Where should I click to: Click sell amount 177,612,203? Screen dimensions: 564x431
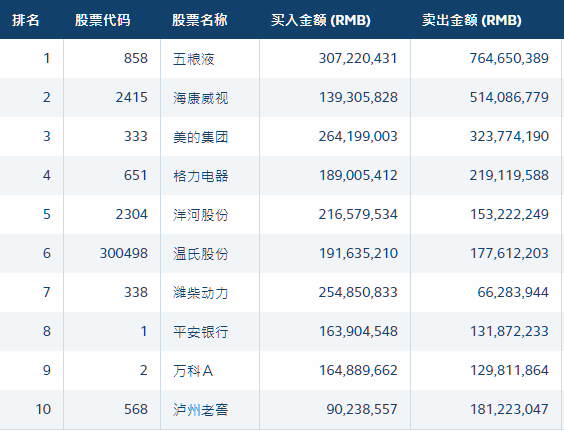(509, 253)
